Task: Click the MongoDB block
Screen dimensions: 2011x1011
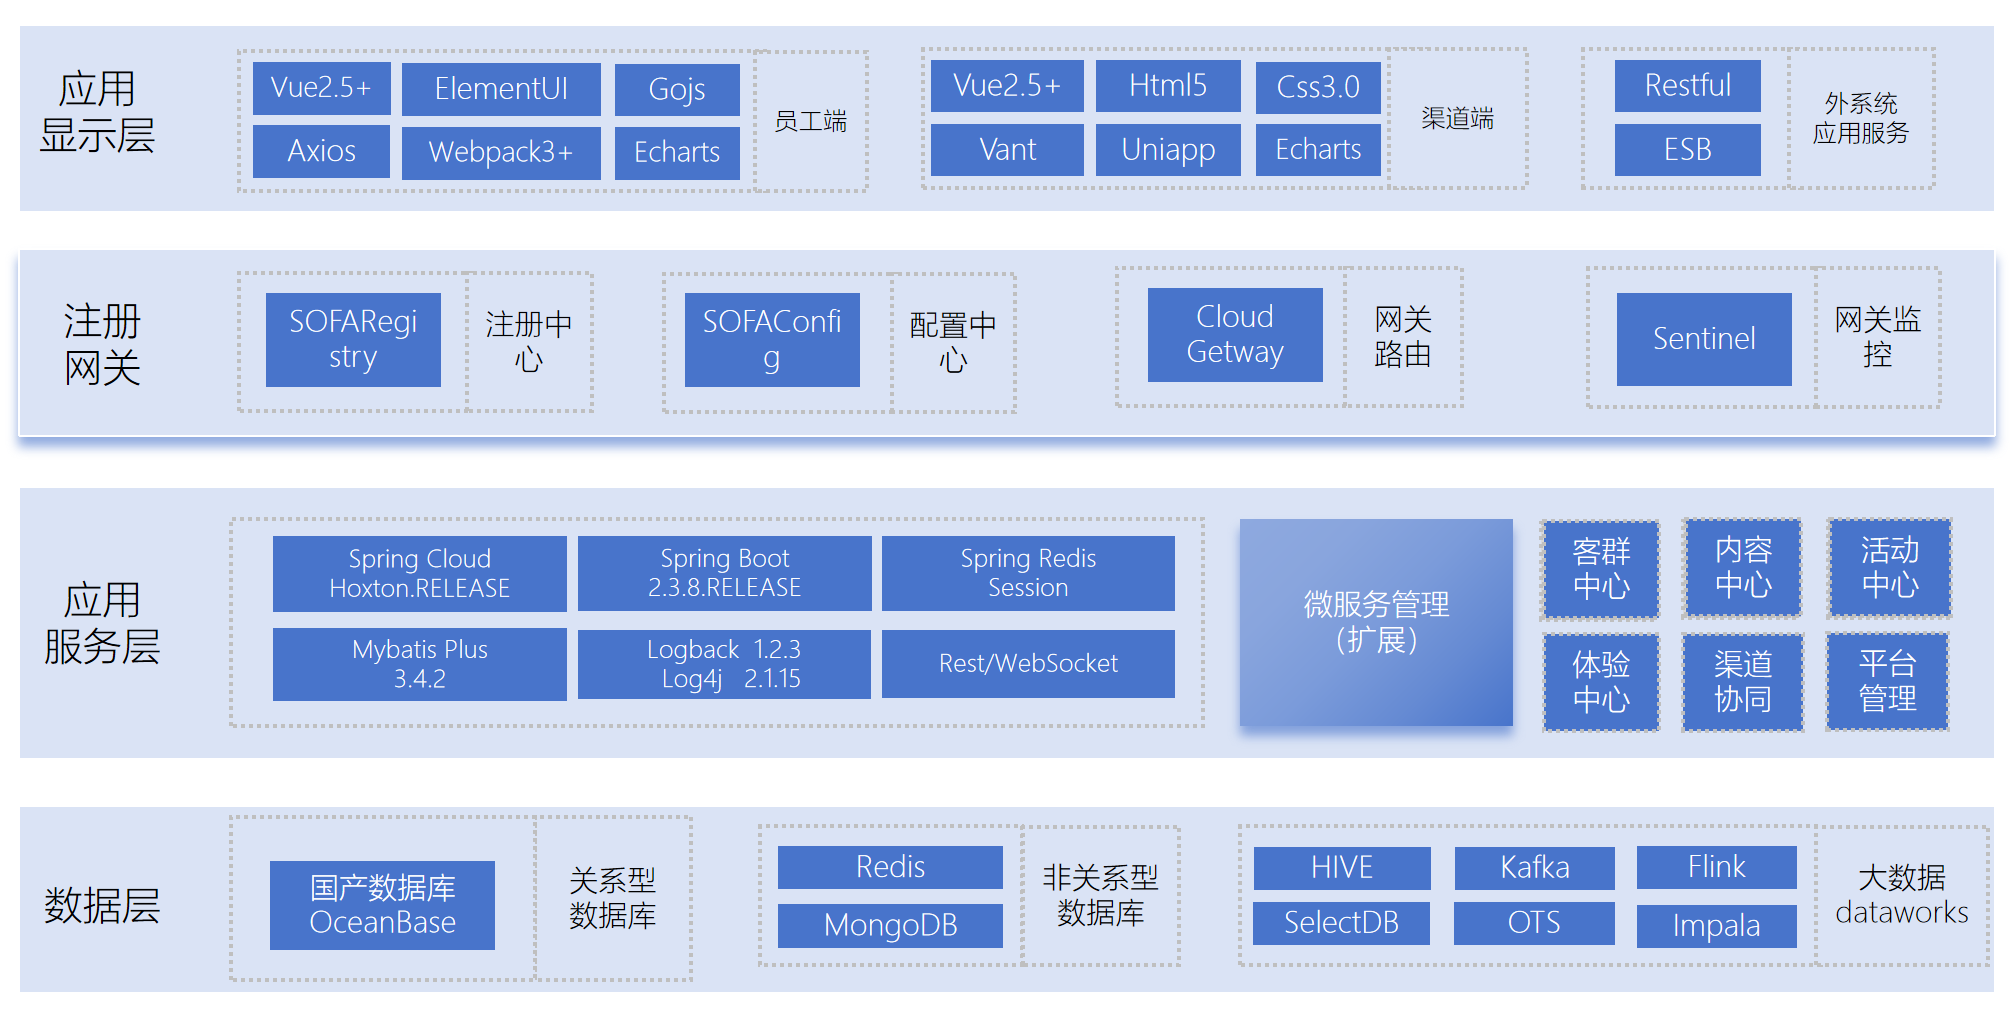Action: click(890, 926)
